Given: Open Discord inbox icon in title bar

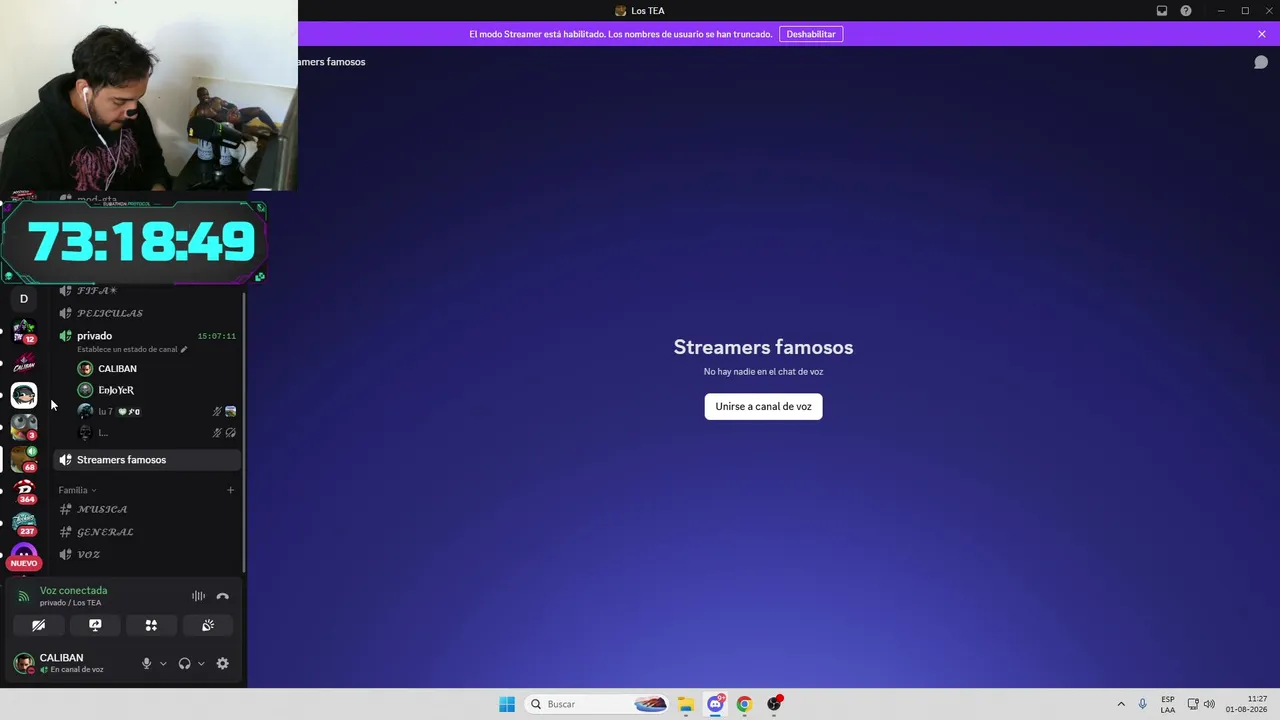Looking at the screenshot, I should pyautogui.click(x=1162, y=11).
